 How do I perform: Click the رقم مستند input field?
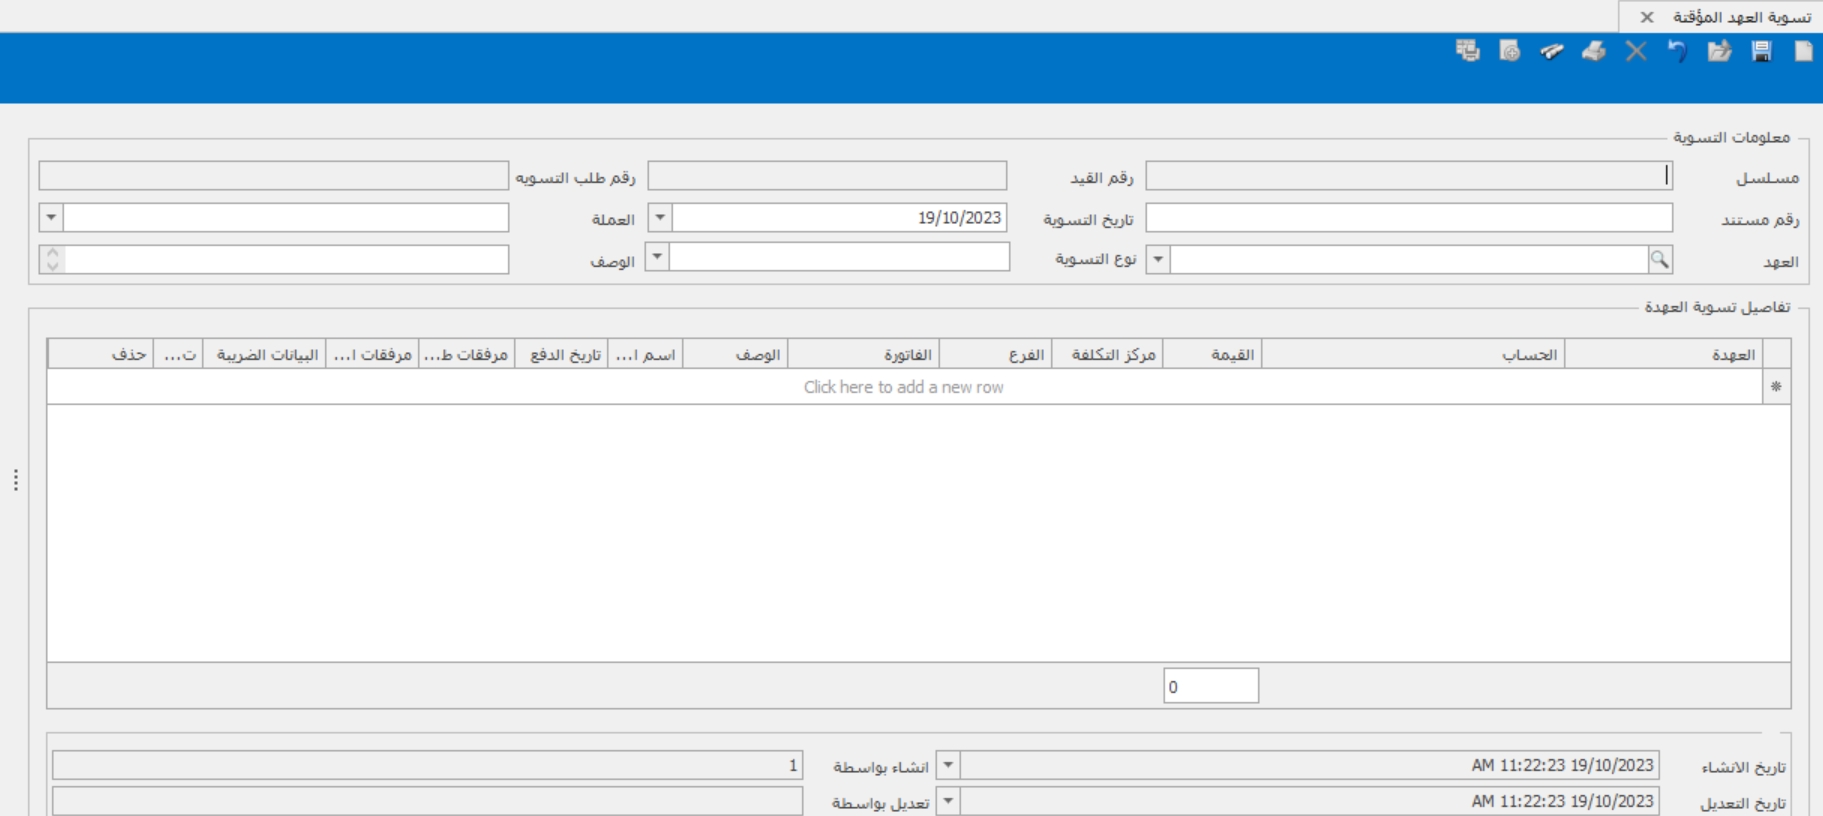tap(1408, 218)
